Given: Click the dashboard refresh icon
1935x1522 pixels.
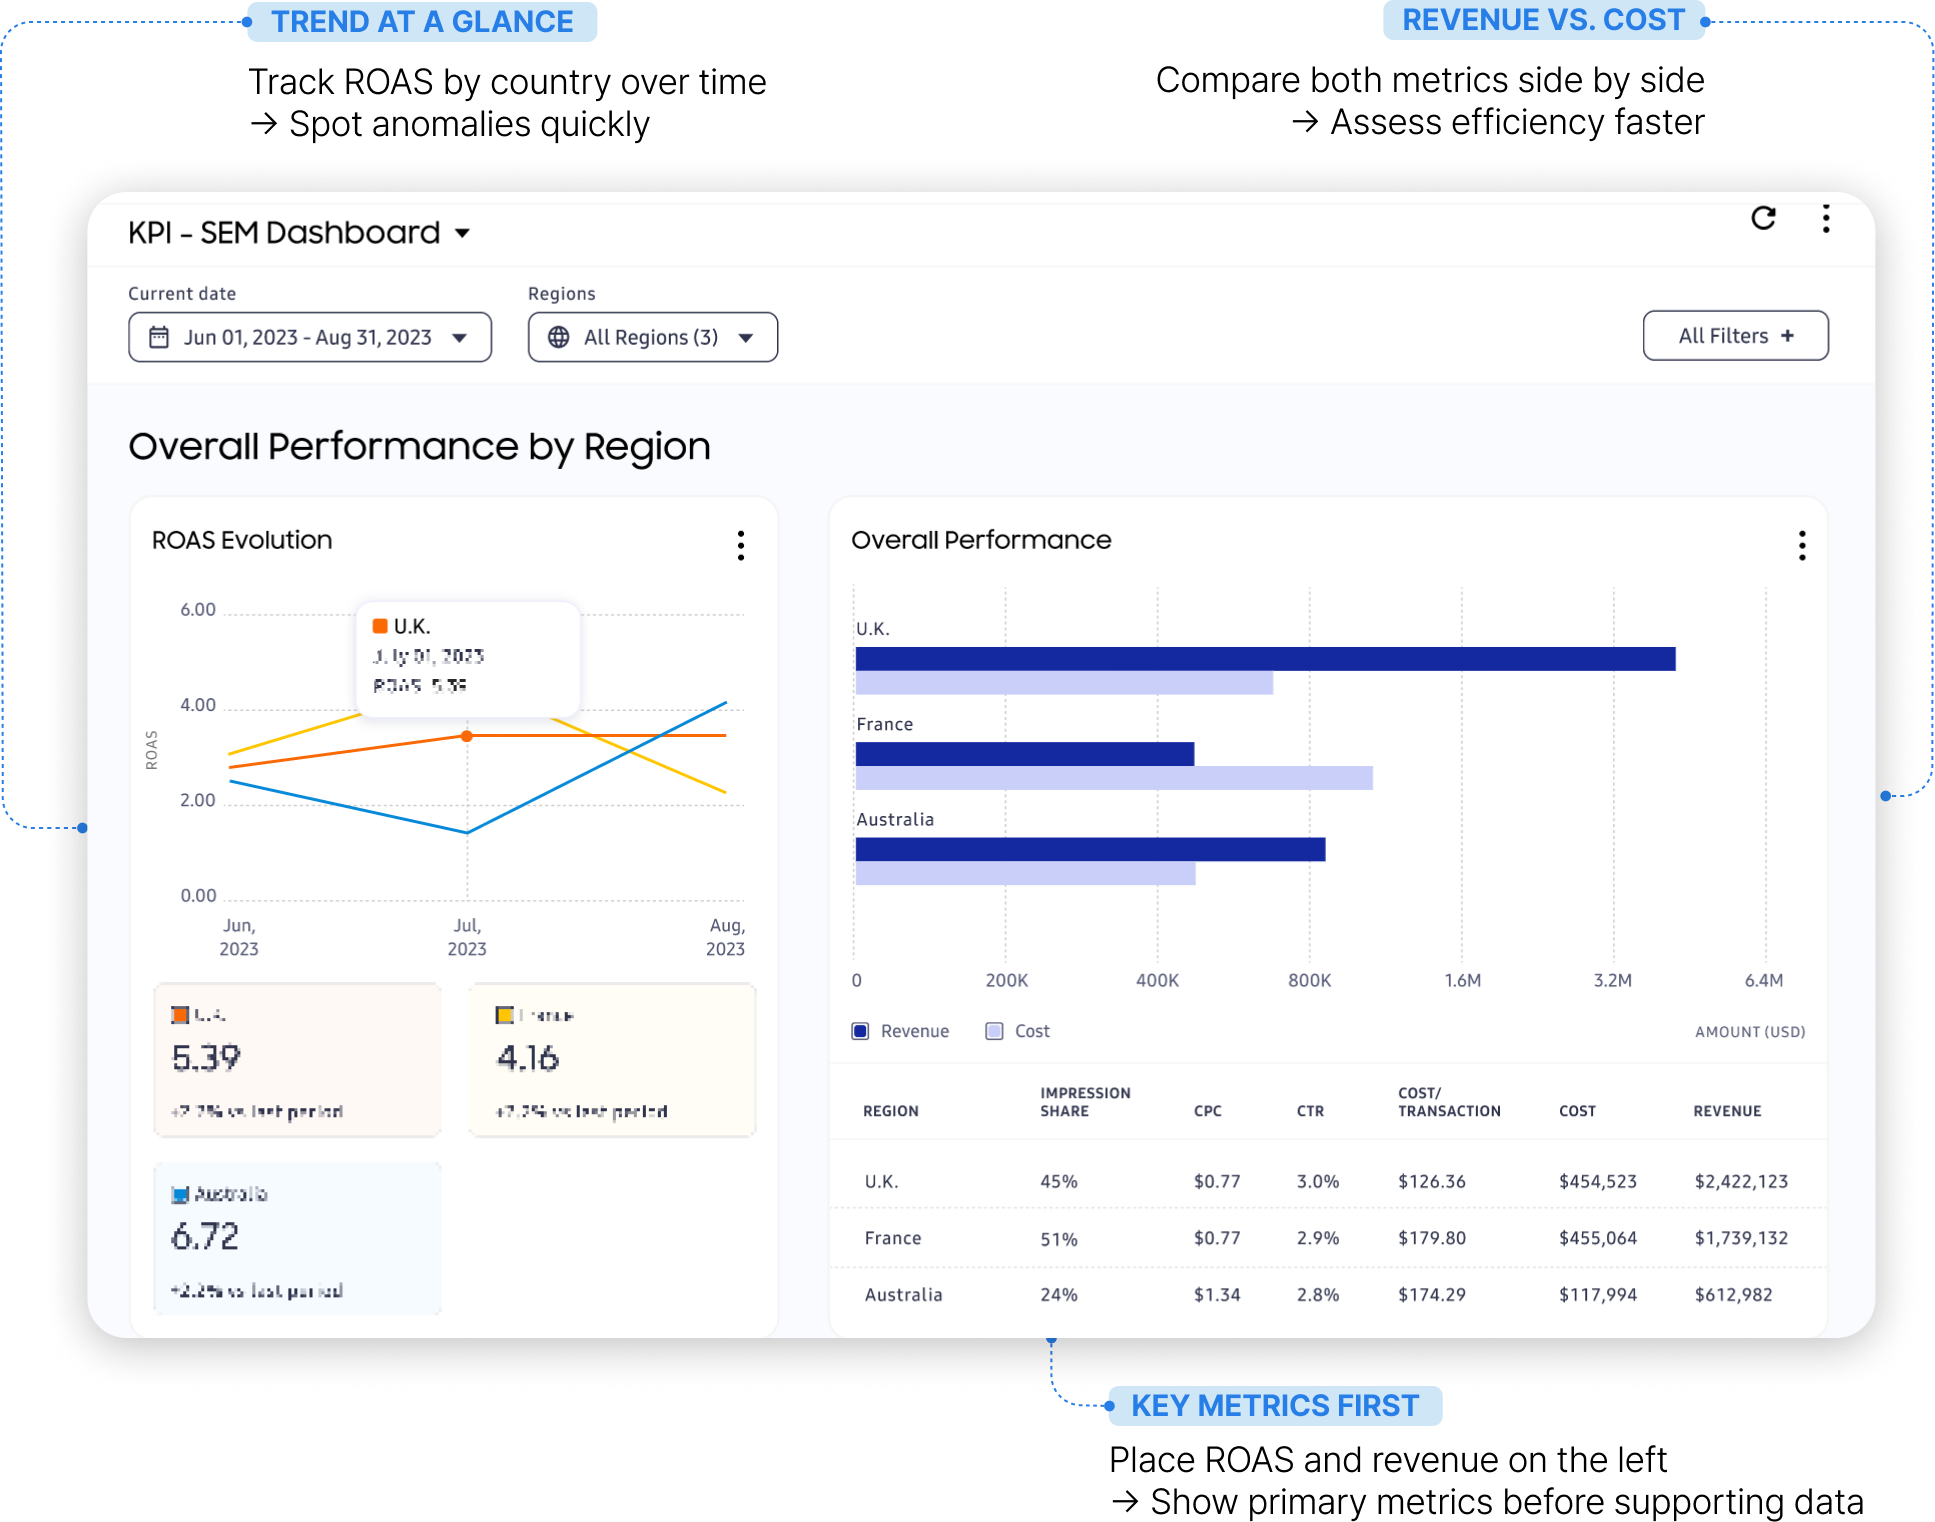Looking at the screenshot, I should coord(1763,218).
